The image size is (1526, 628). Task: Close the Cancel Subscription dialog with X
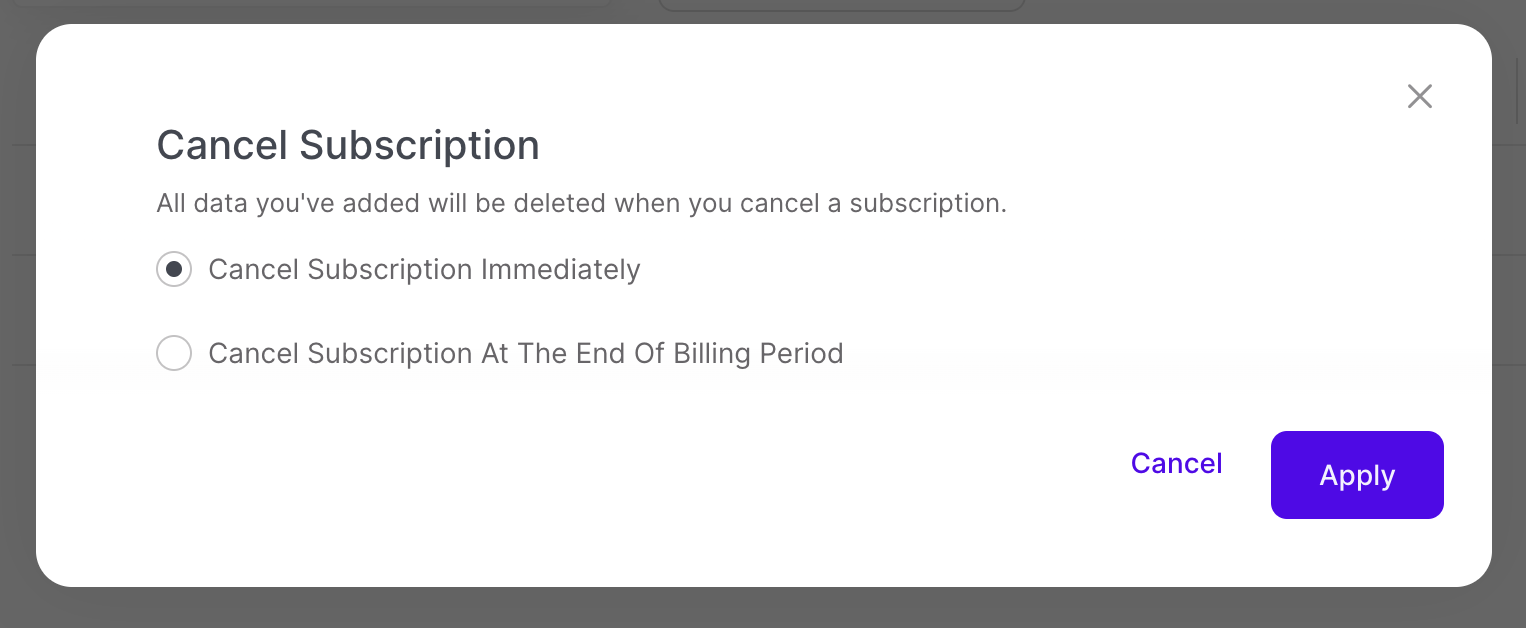pyautogui.click(x=1419, y=96)
